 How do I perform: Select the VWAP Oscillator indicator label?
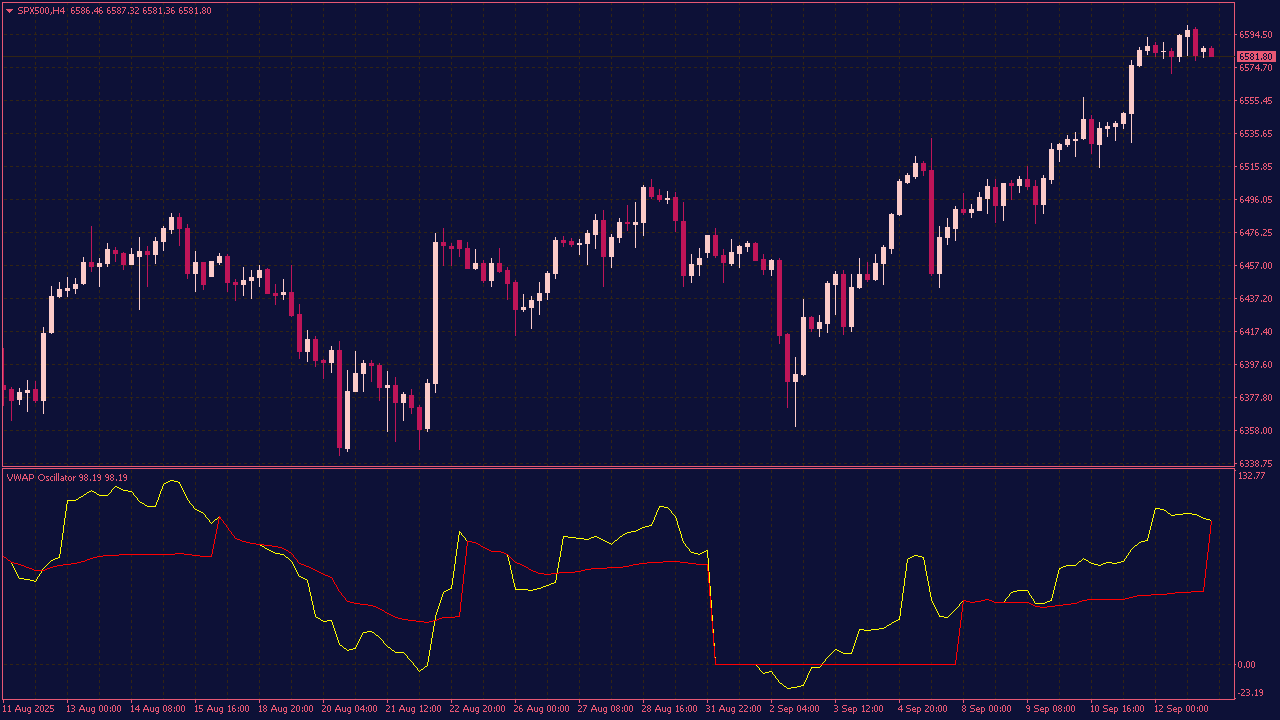(40, 478)
